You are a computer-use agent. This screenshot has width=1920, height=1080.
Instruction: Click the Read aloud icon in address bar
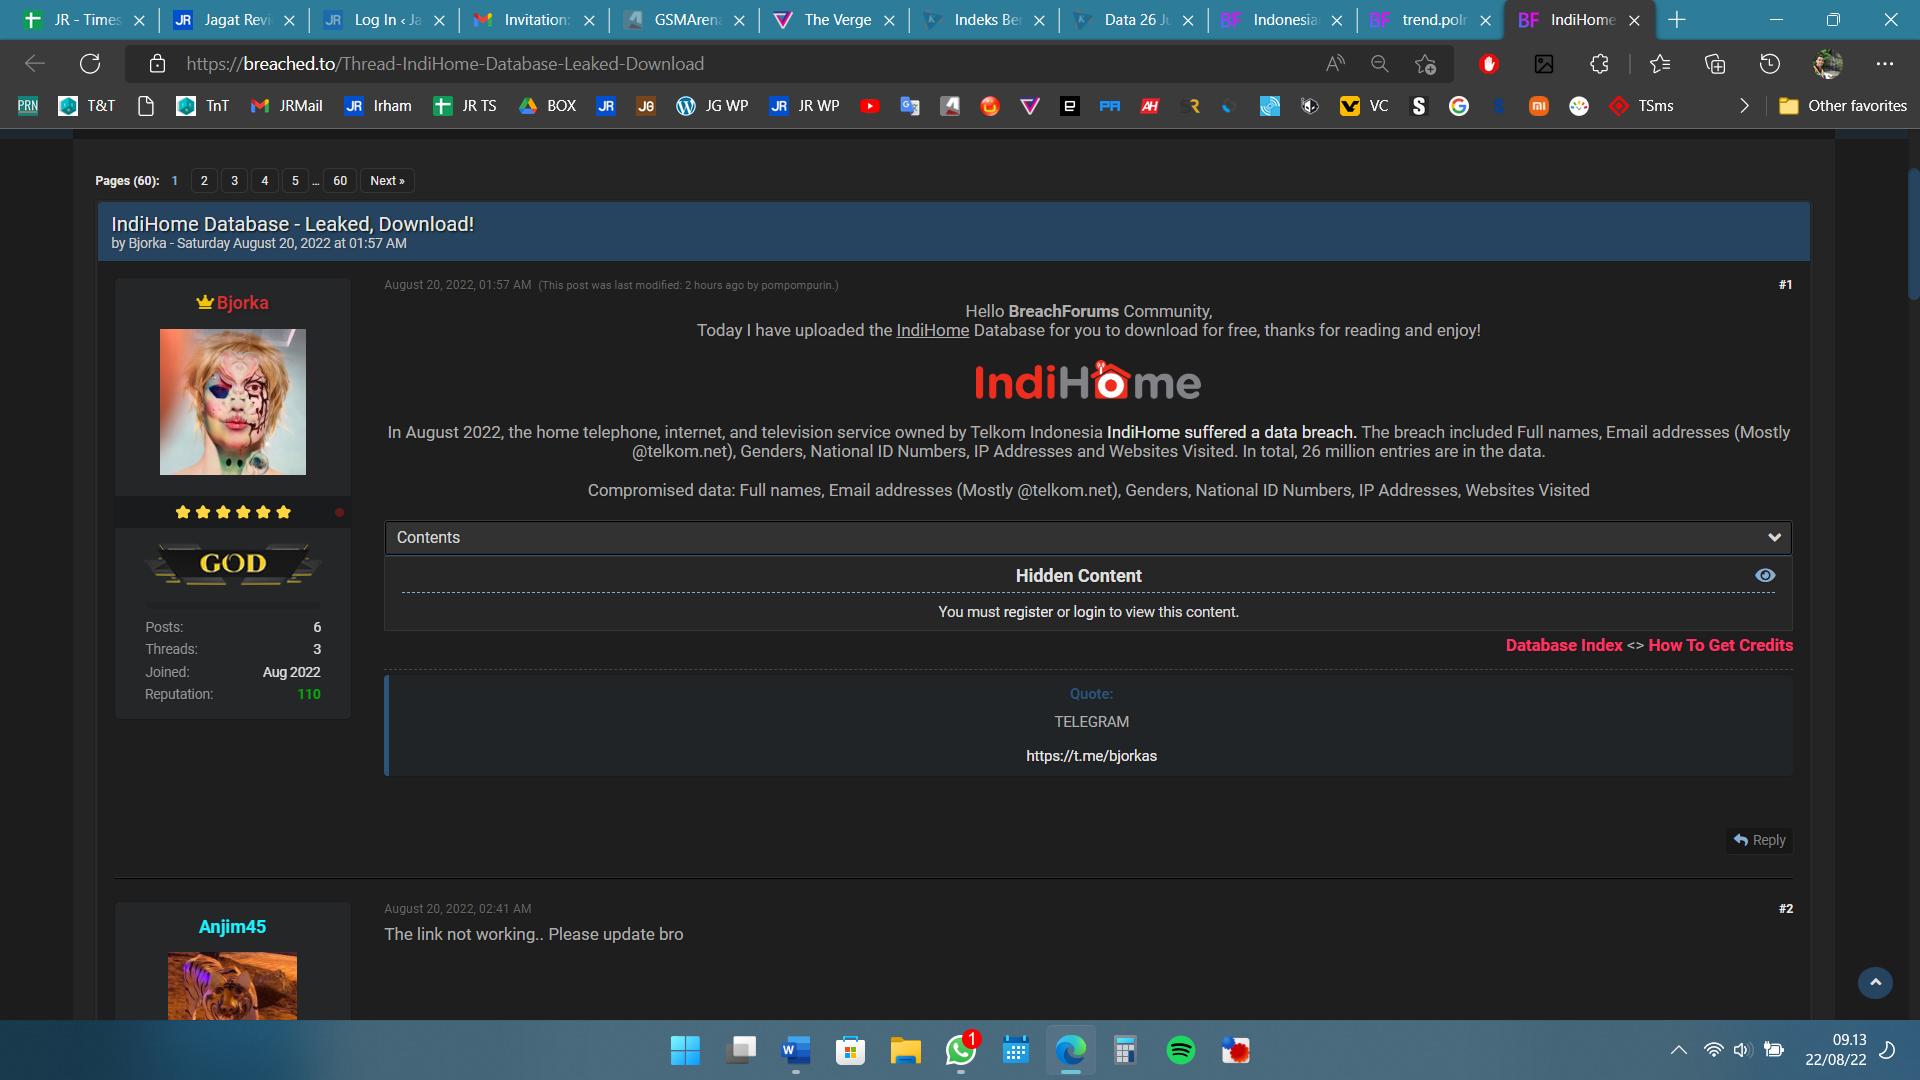coord(1335,64)
